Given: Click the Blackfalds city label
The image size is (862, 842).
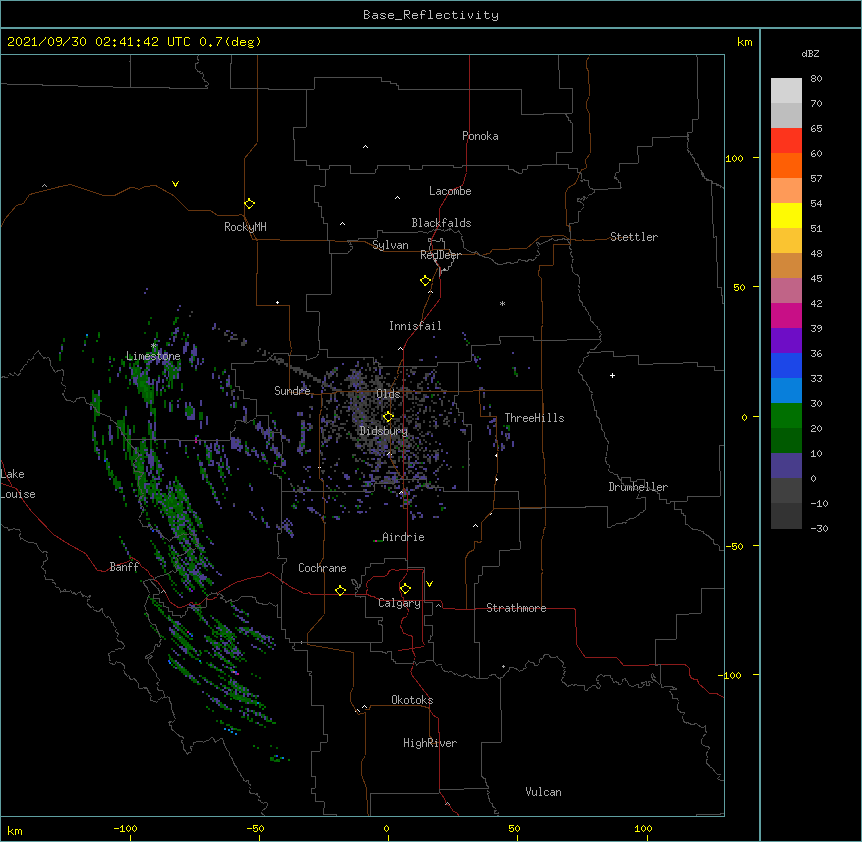Looking at the screenshot, I should point(441,223).
